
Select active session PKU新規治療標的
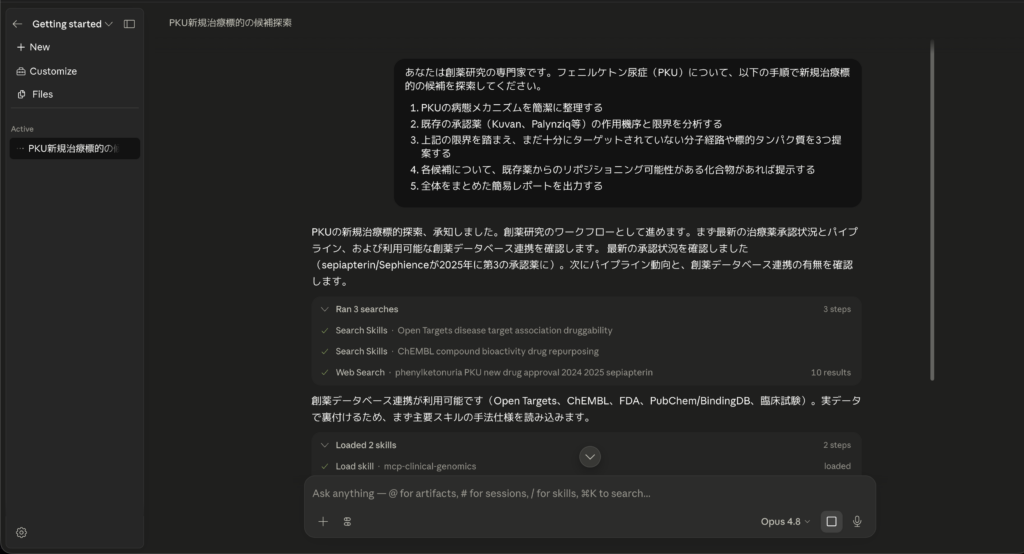(x=74, y=148)
